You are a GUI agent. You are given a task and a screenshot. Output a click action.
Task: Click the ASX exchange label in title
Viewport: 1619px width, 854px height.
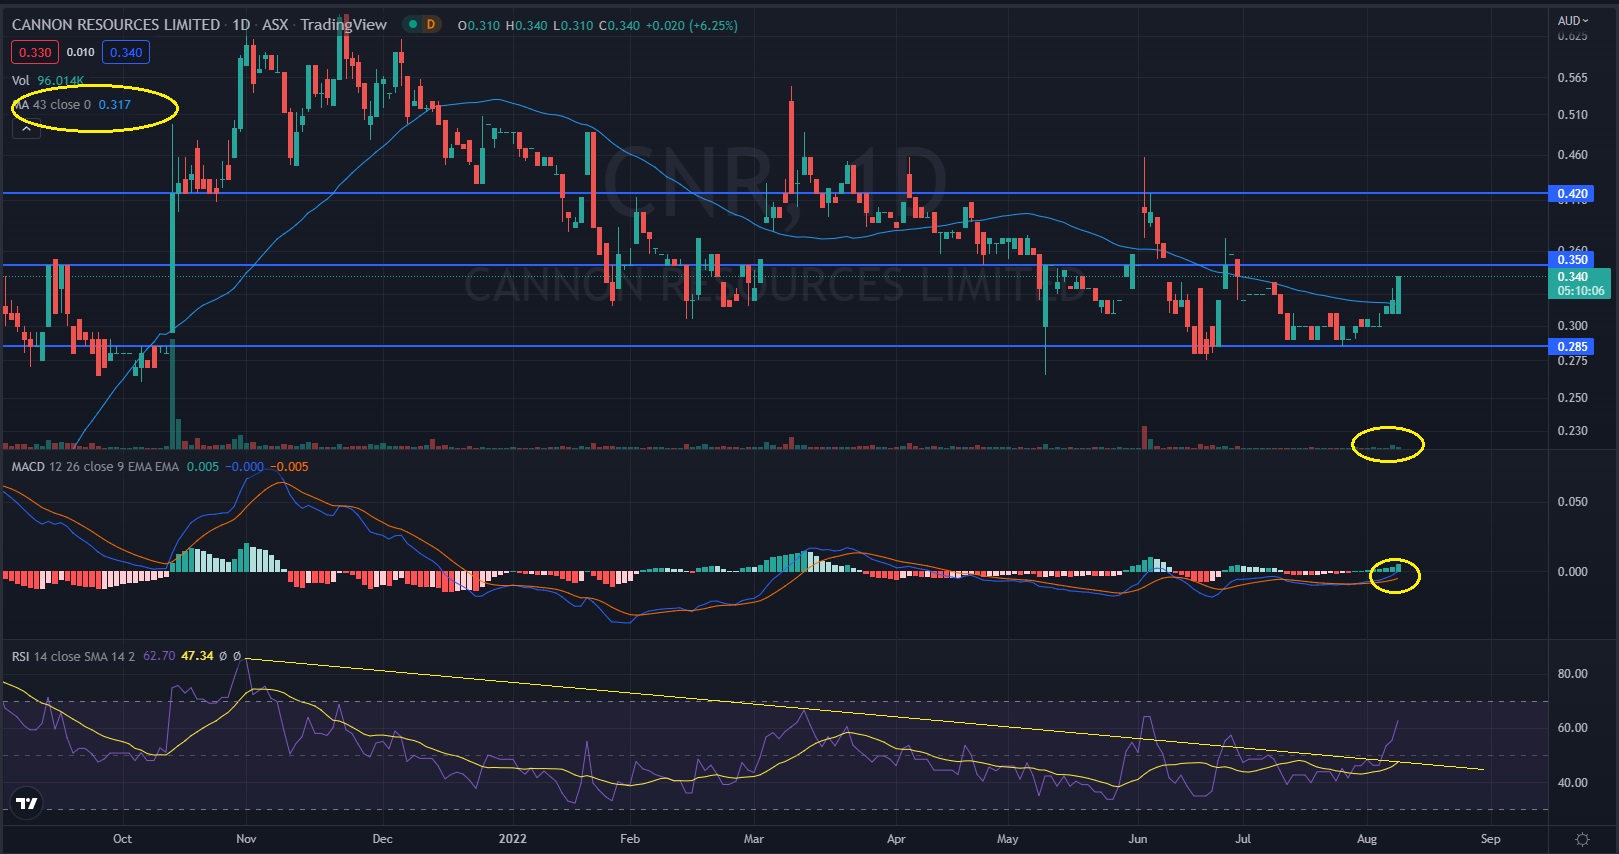click(275, 25)
